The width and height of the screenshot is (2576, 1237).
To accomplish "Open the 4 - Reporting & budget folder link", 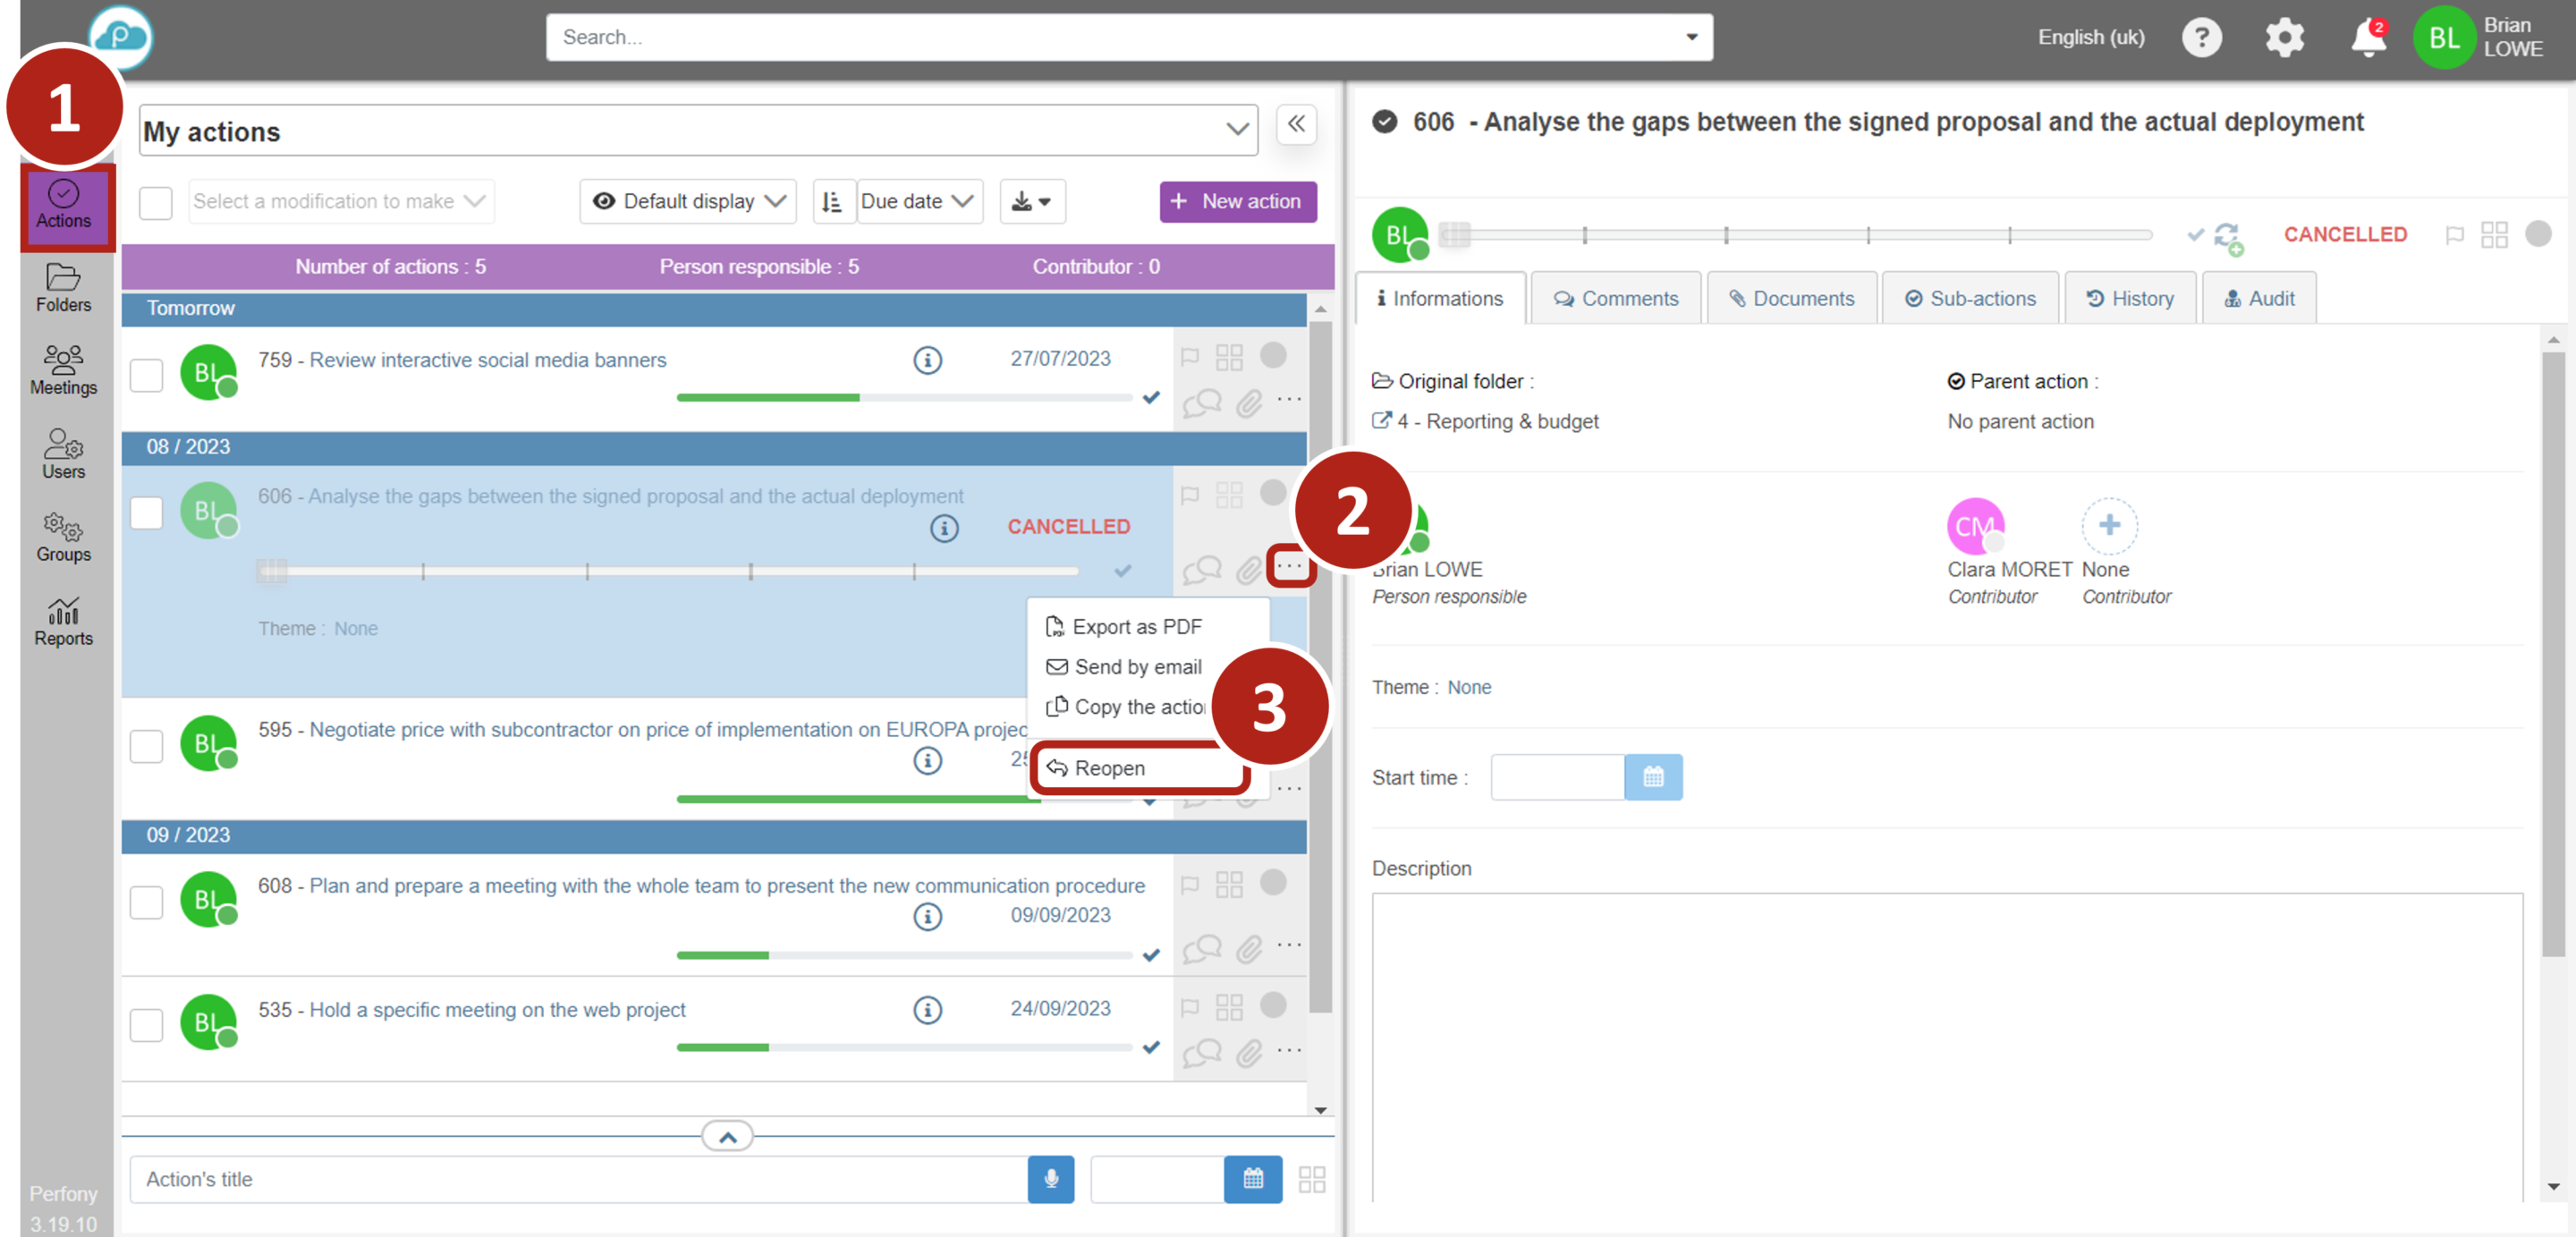I will coord(1496,422).
